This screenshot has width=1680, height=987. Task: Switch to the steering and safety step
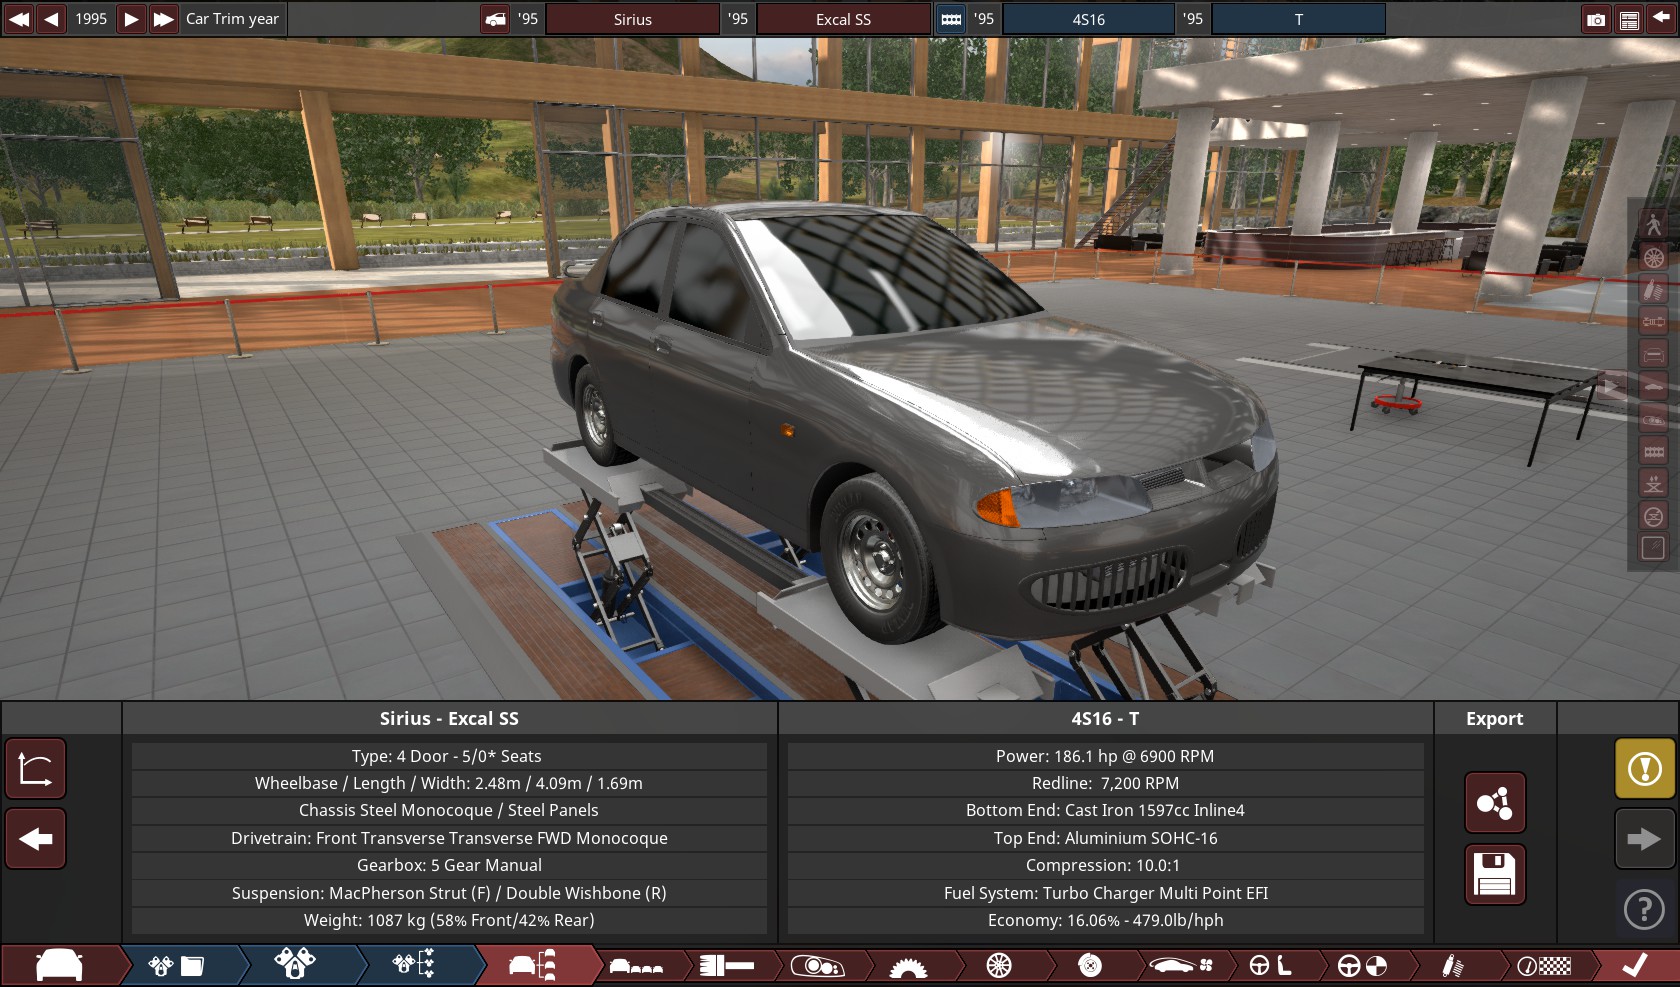[x=1361, y=966]
